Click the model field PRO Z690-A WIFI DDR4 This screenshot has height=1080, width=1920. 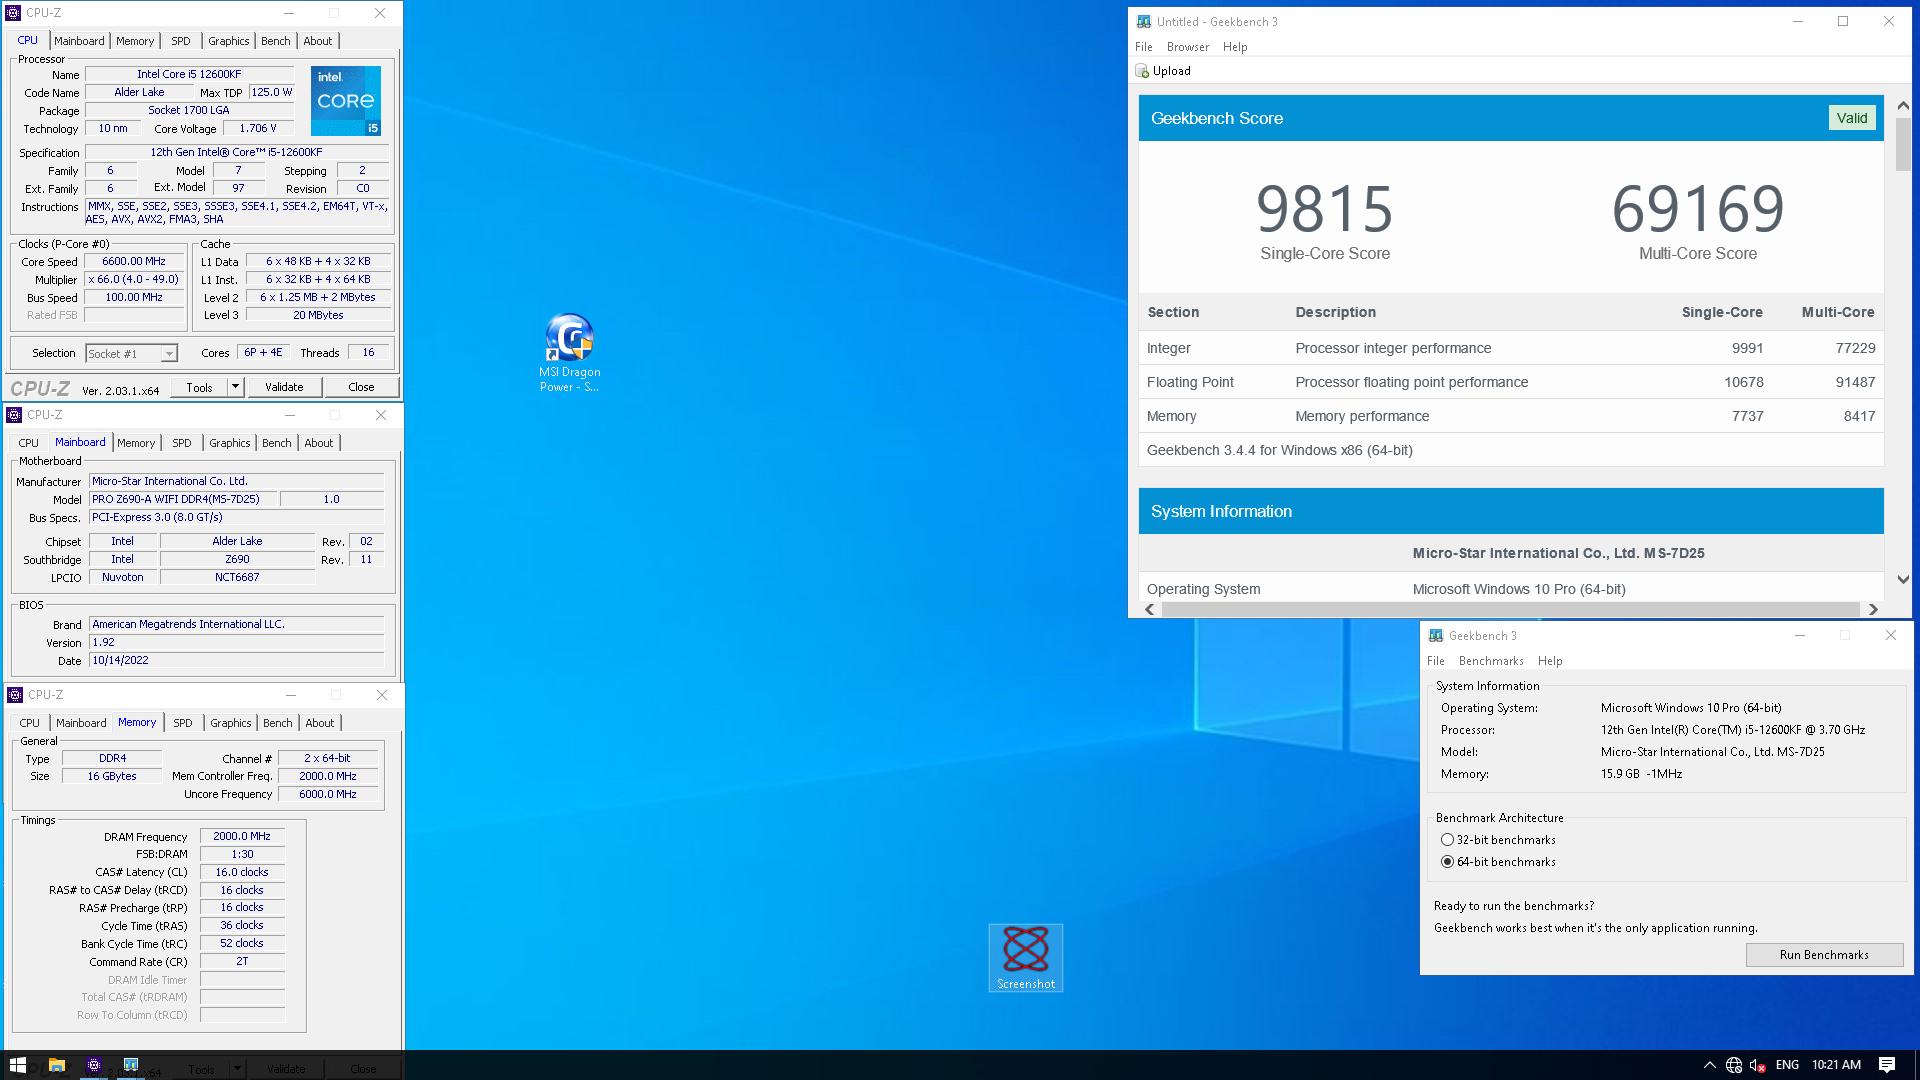point(183,499)
